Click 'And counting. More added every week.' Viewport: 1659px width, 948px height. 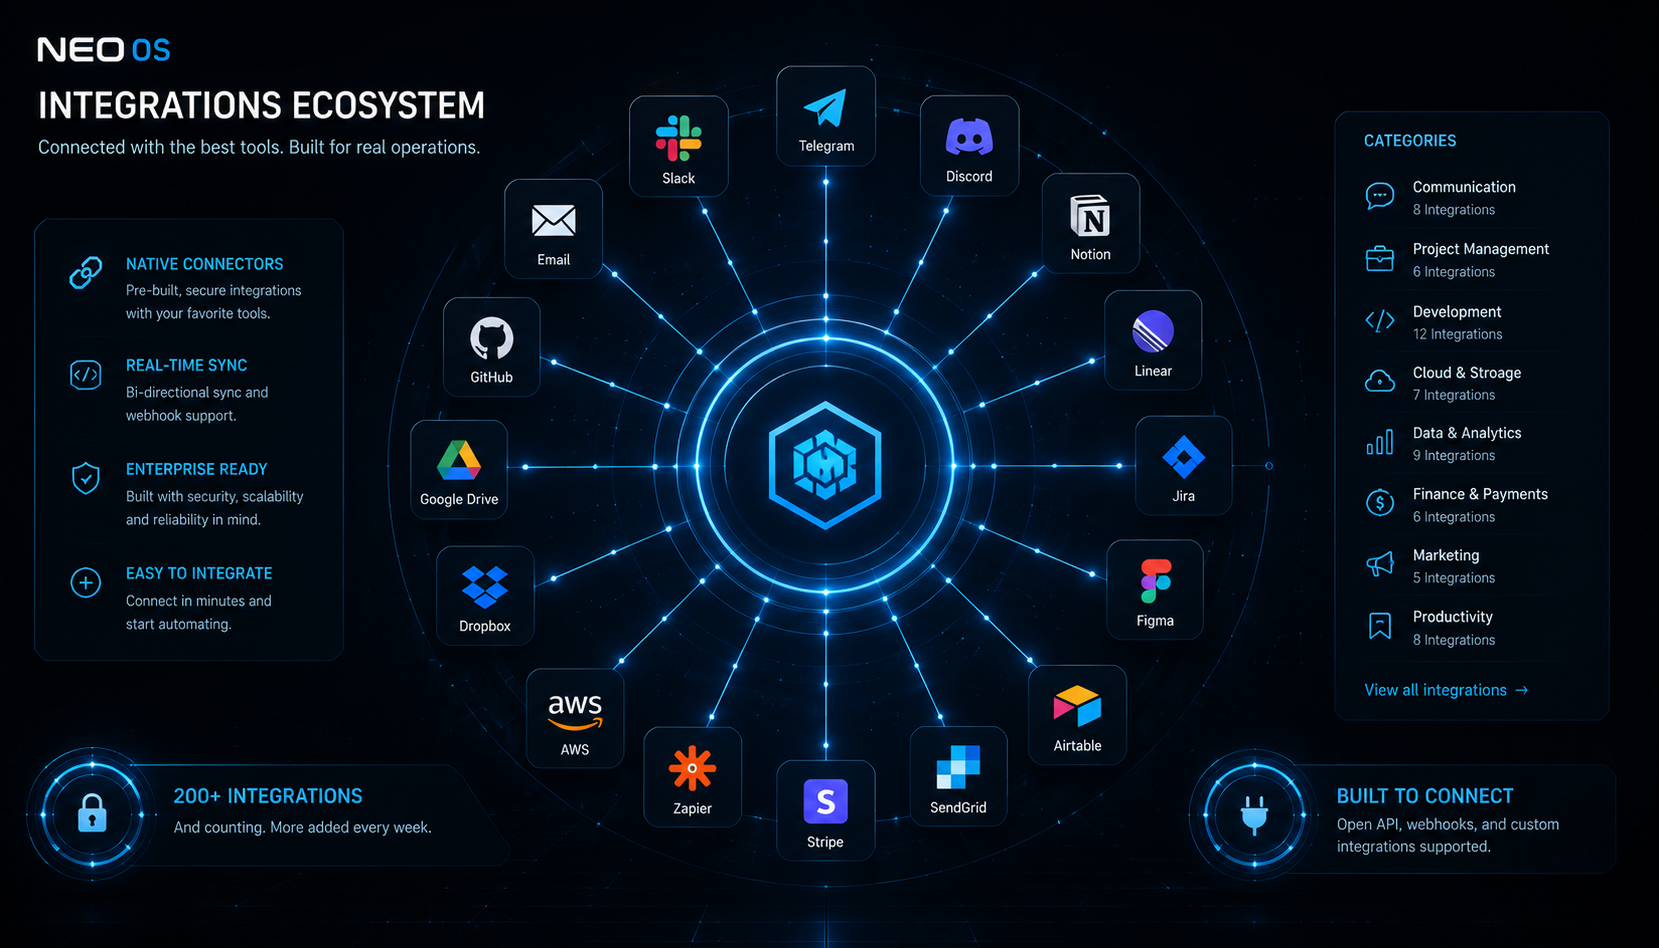(303, 828)
